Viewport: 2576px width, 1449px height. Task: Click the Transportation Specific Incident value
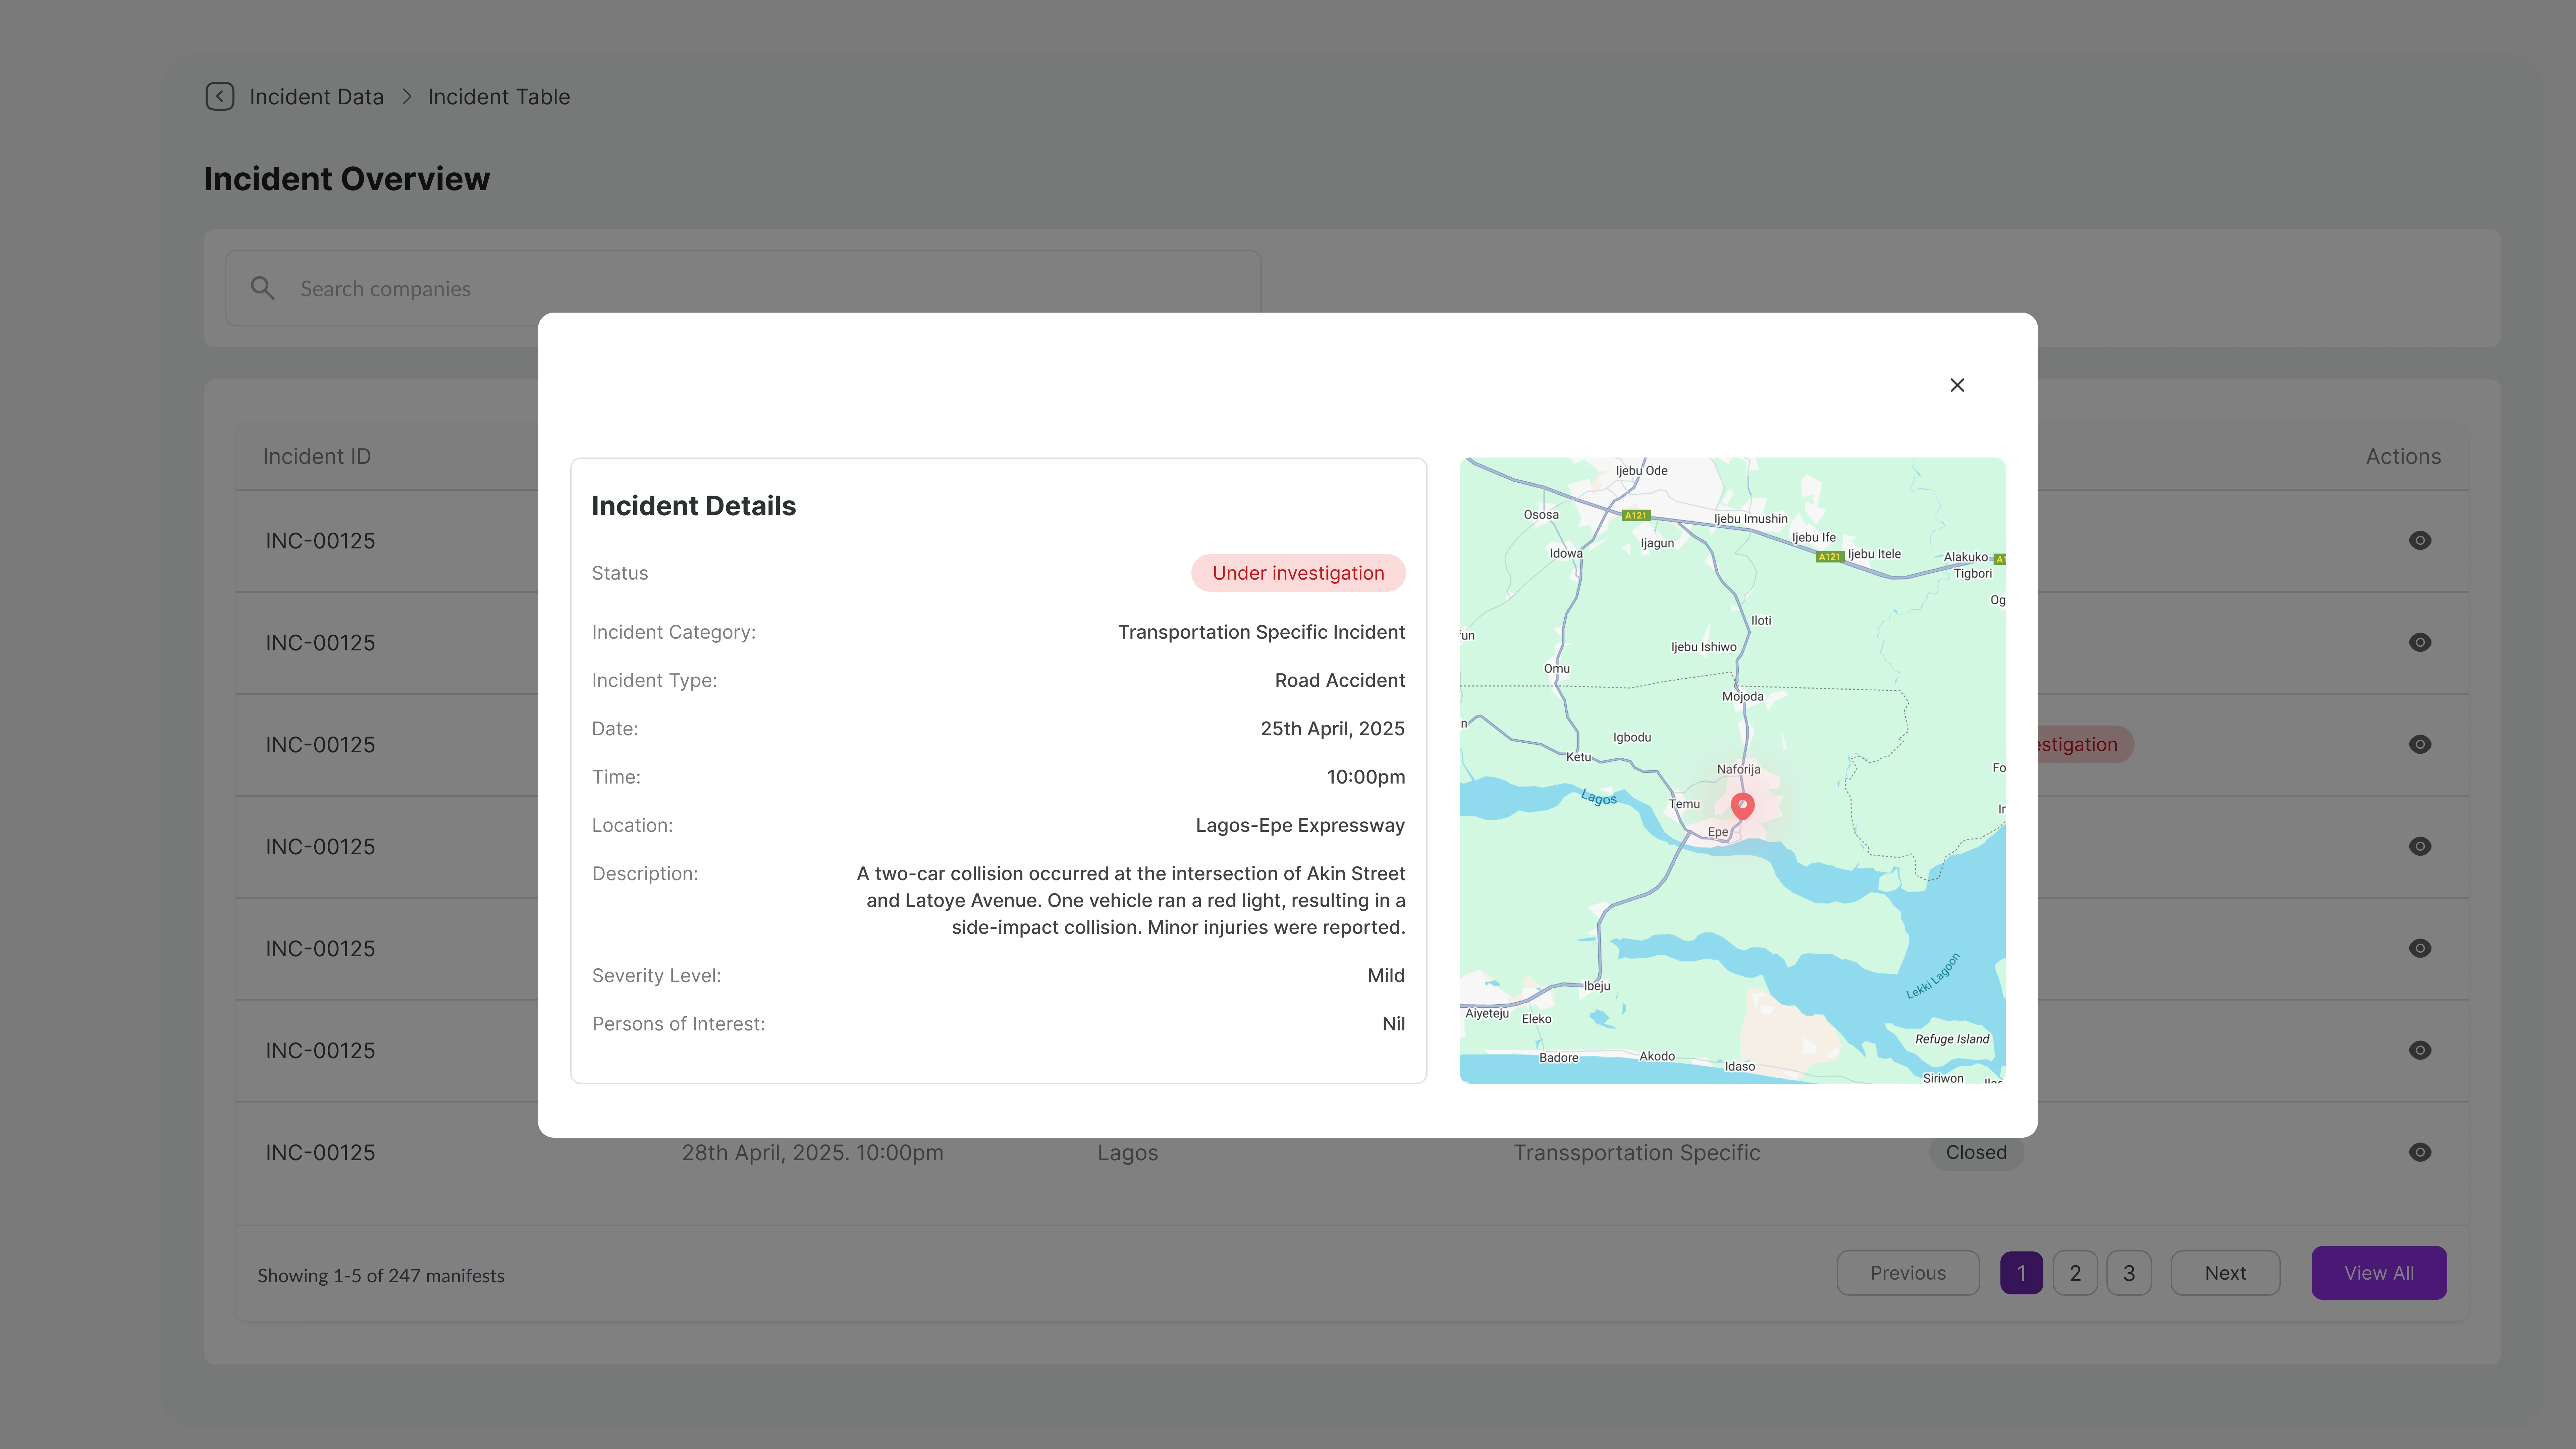(x=1261, y=632)
